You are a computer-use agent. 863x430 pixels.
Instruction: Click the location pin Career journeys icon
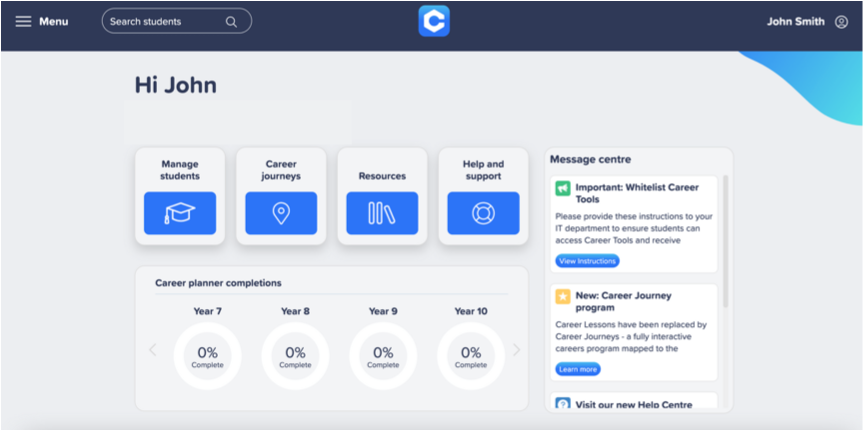tap(281, 213)
